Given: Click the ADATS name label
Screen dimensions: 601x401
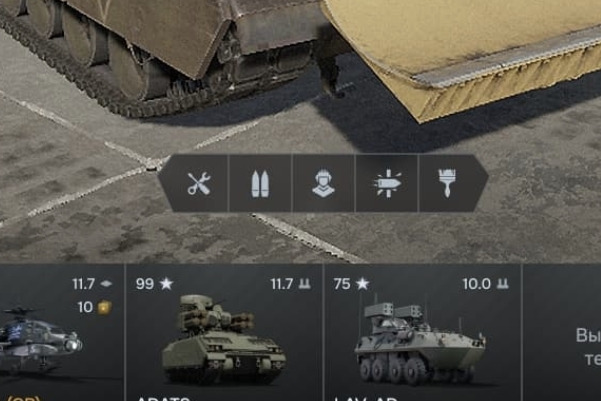Looking at the screenshot, I should tap(164, 399).
